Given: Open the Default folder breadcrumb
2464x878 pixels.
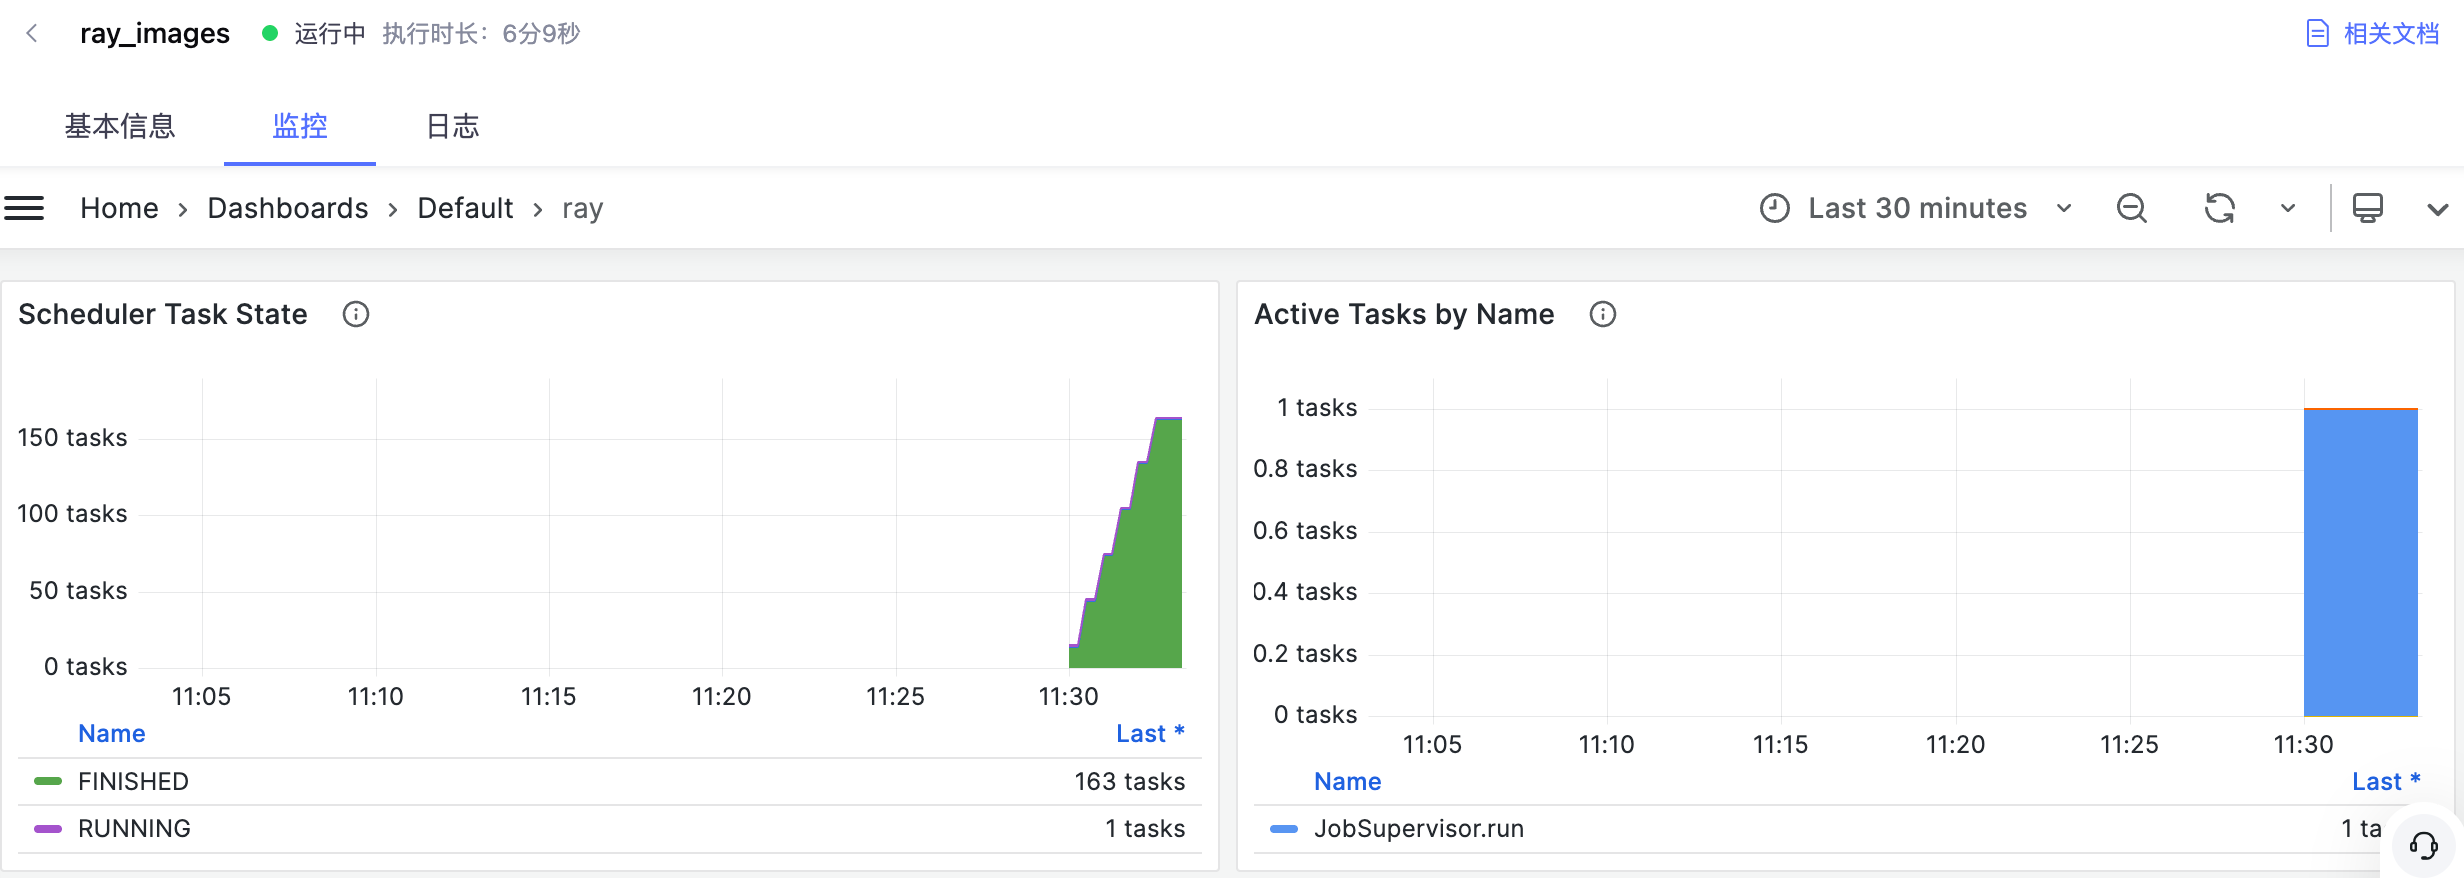Looking at the screenshot, I should [x=465, y=208].
